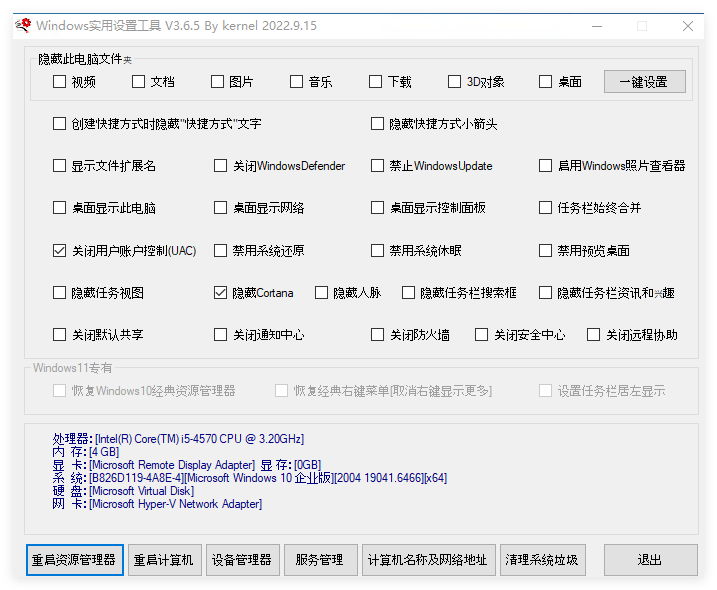Check 桌面显示网络
Viewport: 717px width, 590px height.
click(x=220, y=208)
